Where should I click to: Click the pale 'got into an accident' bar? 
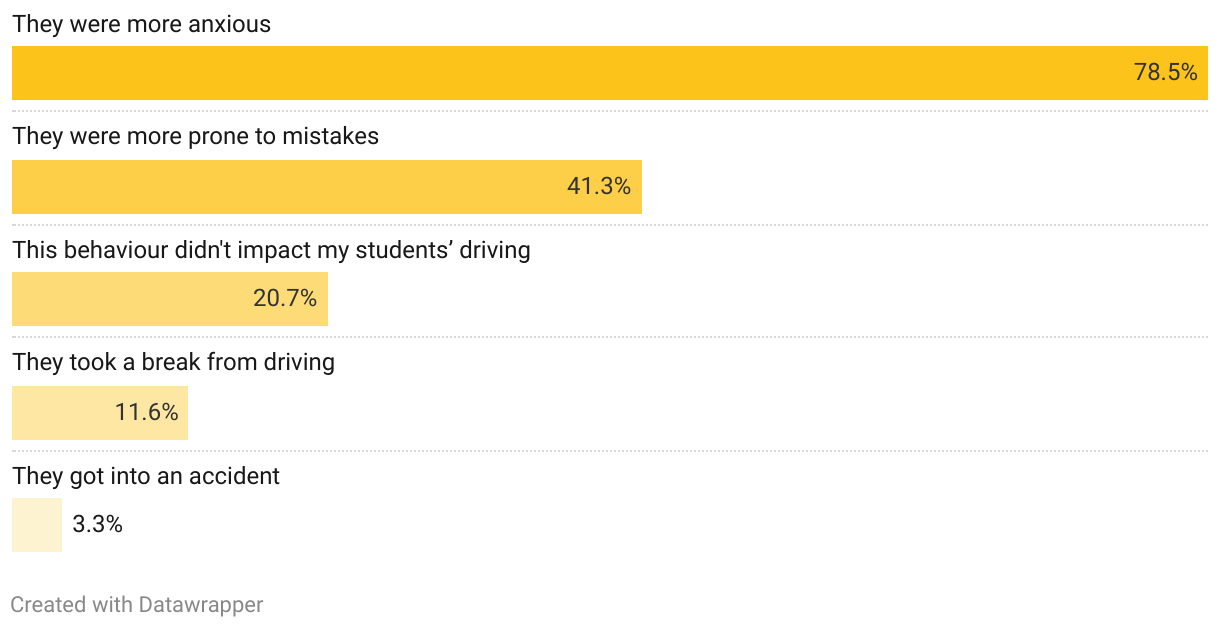(37, 525)
